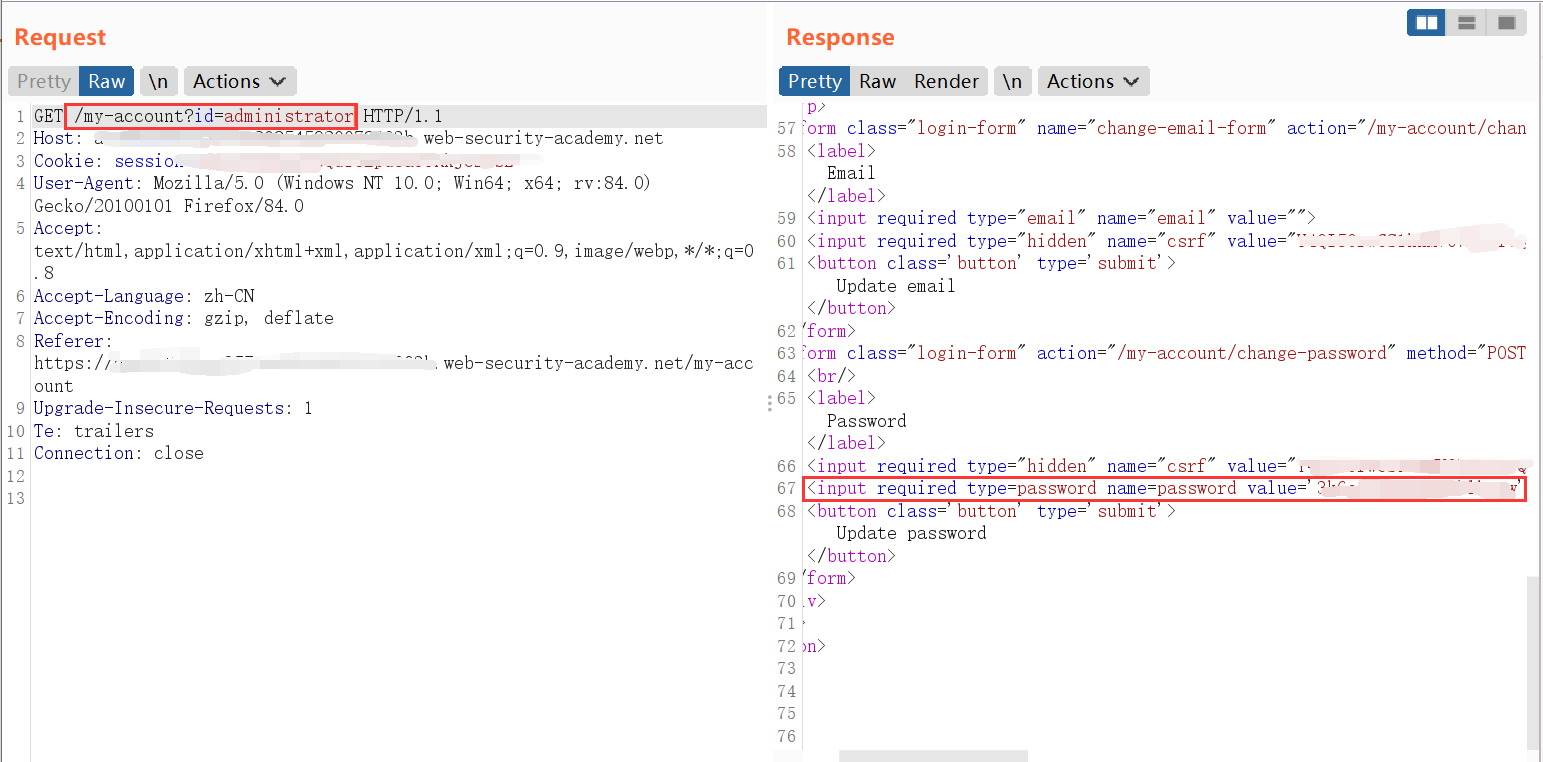Click the highlighted password input line
The width and height of the screenshot is (1543, 762).
click(x=1164, y=489)
